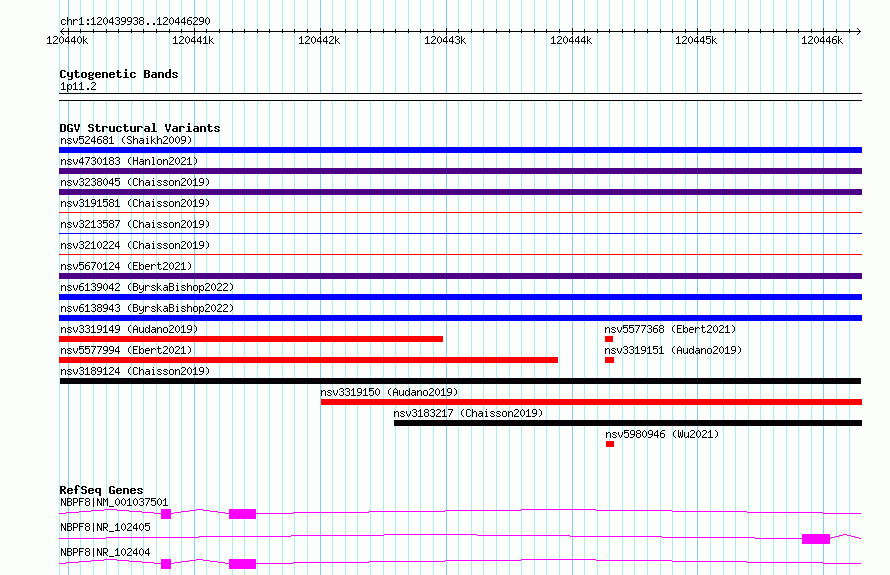Image resolution: width=890 pixels, height=575 pixels.
Task: Click the small first exon of NBPF8|NR_102404
Action: pos(166,564)
